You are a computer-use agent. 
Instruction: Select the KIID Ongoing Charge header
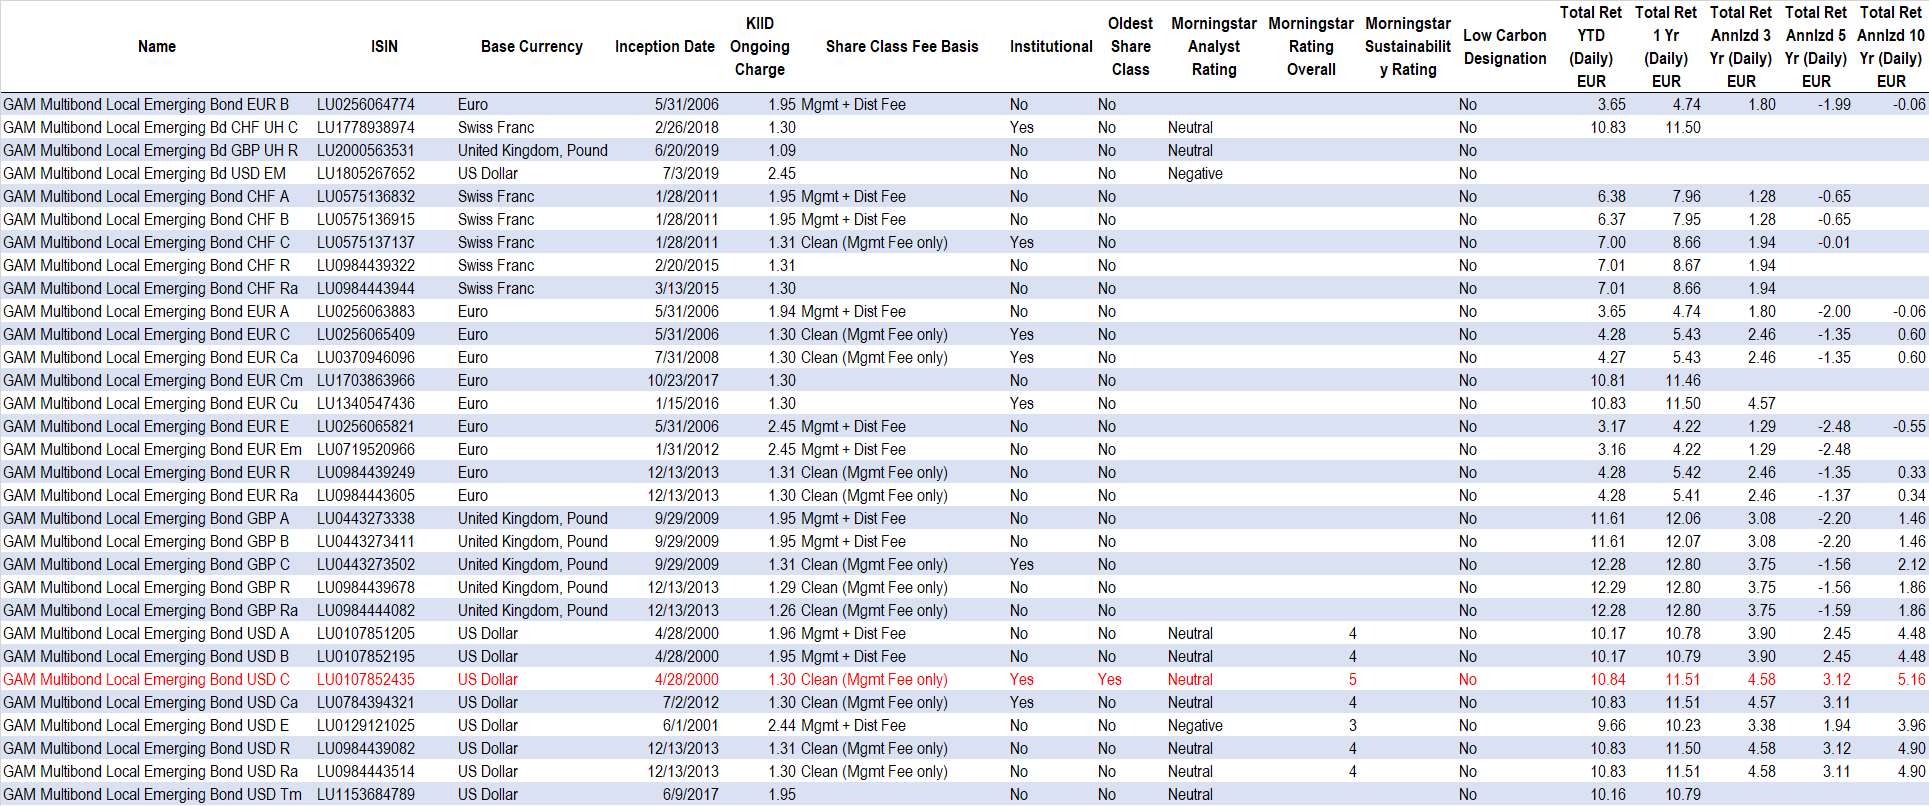click(759, 47)
